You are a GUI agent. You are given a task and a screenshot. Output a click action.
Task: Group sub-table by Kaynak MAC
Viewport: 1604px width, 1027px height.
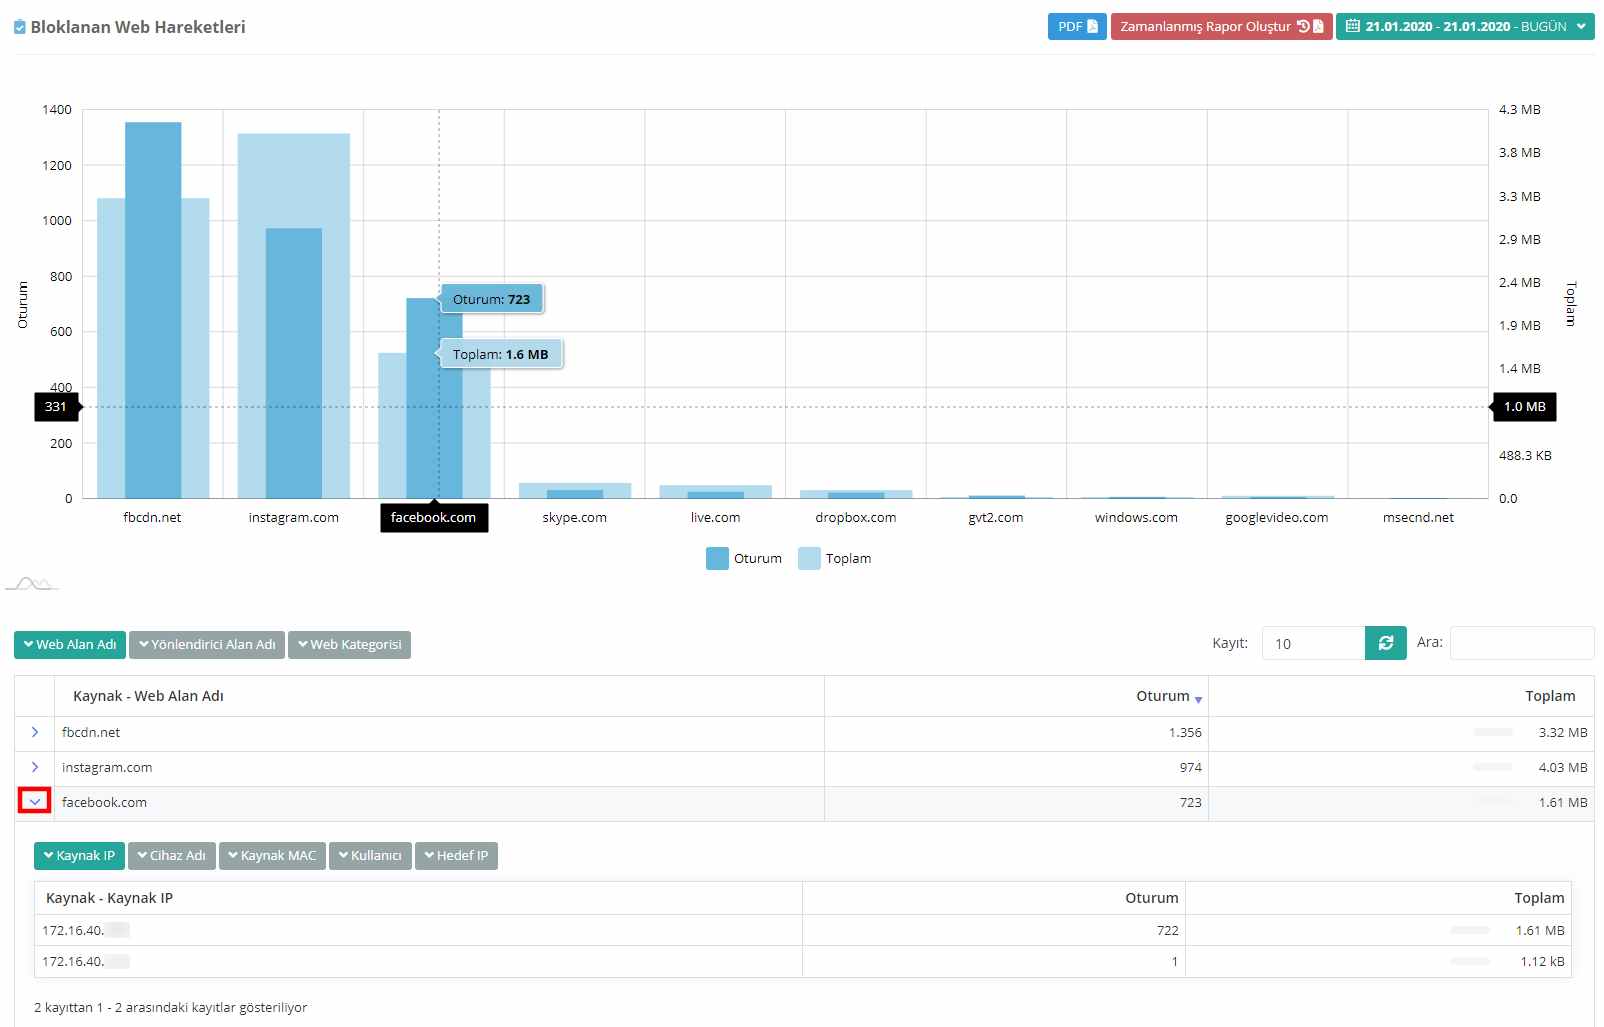(272, 856)
